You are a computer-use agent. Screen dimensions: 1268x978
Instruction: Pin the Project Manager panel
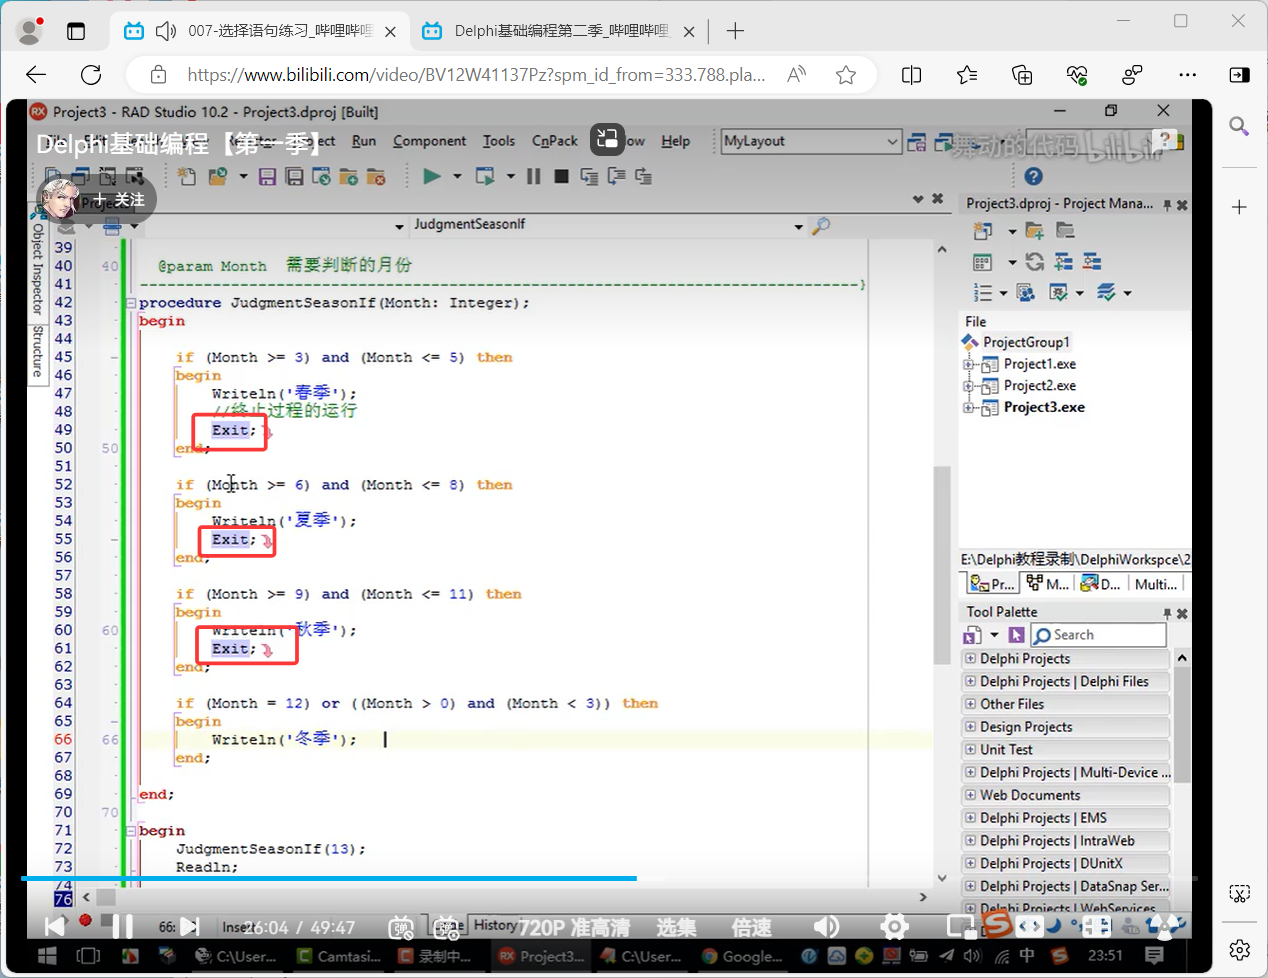(1167, 204)
